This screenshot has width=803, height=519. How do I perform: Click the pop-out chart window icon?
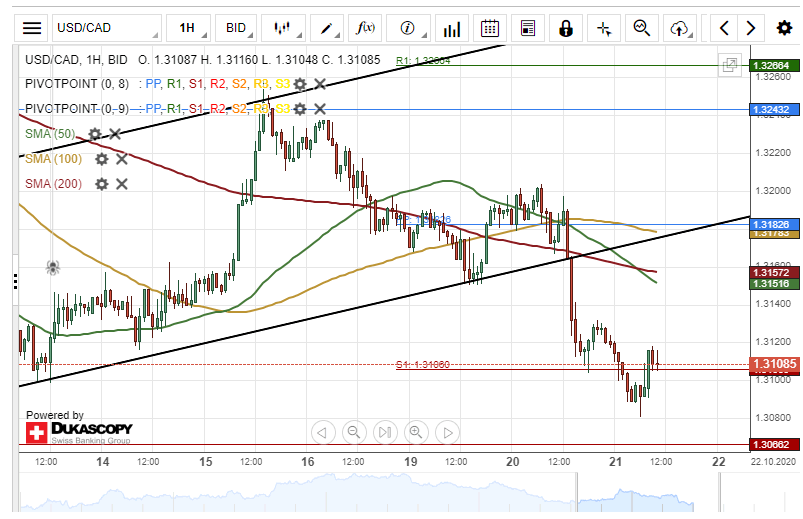click(730, 65)
